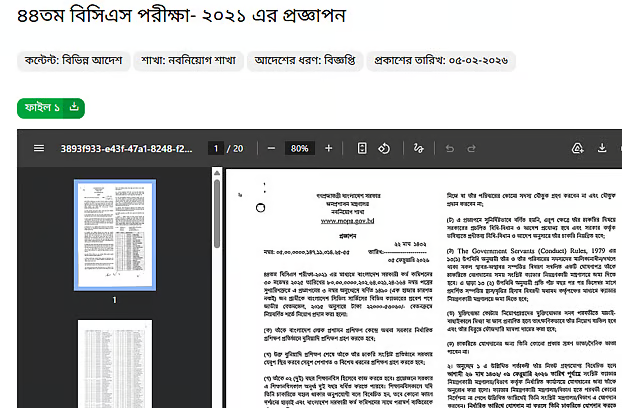The image size is (622, 408).
Task: Rotate the document counterclockwise
Action: [385, 148]
